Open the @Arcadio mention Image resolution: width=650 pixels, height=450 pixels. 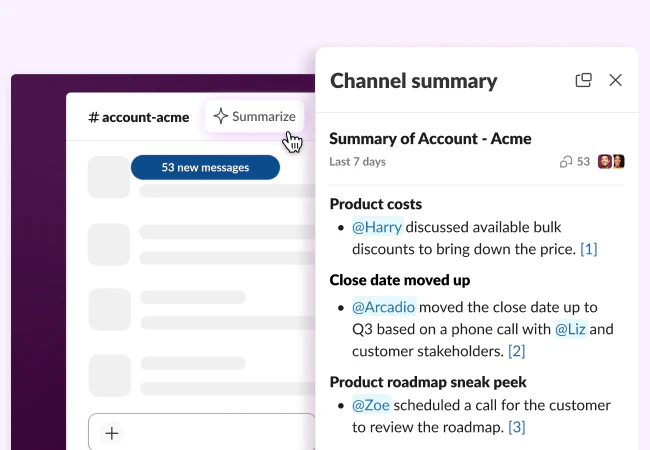coord(383,306)
